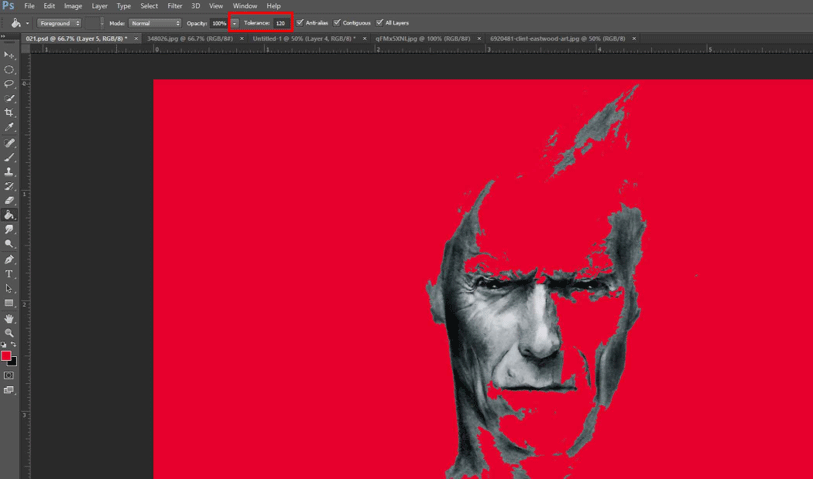The height and width of the screenshot is (480, 813).
Task: Reset default foreground and background colors
Action: point(4,345)
